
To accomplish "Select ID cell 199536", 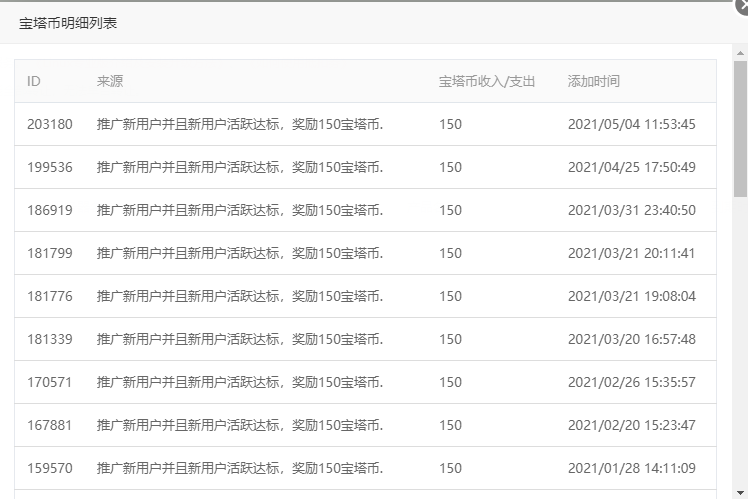I will 50,167.
